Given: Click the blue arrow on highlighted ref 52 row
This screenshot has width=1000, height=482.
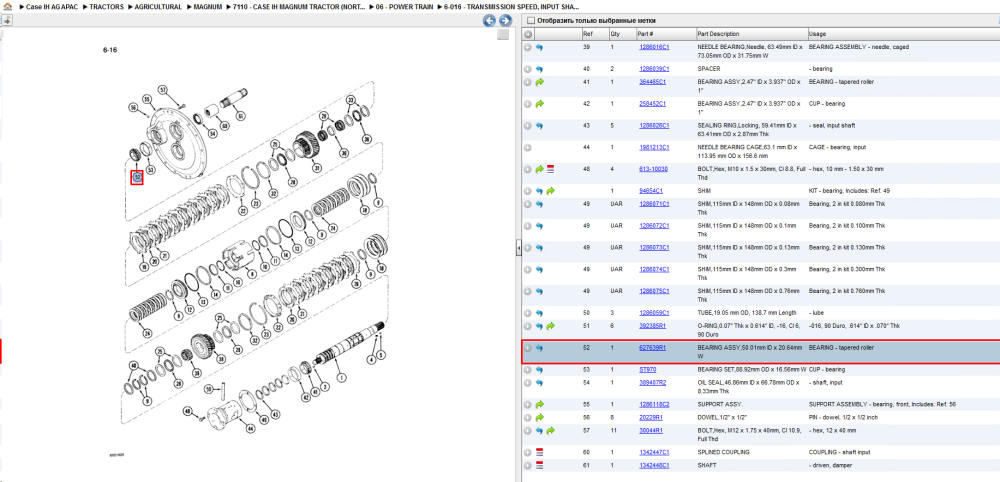Looking at the screenshot, I should (540, 348).
